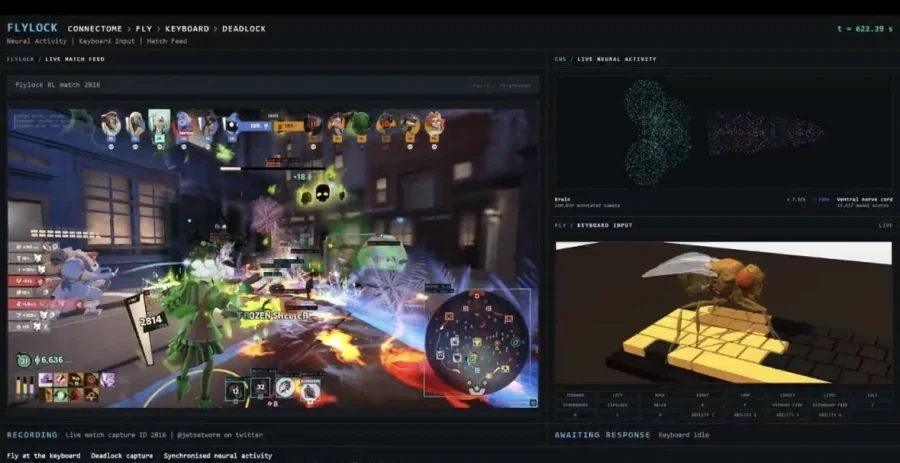This screenshot has width=900, height=463.
Task: Click the orange-haired hero portrait on amber team
Action: point(434,124)
